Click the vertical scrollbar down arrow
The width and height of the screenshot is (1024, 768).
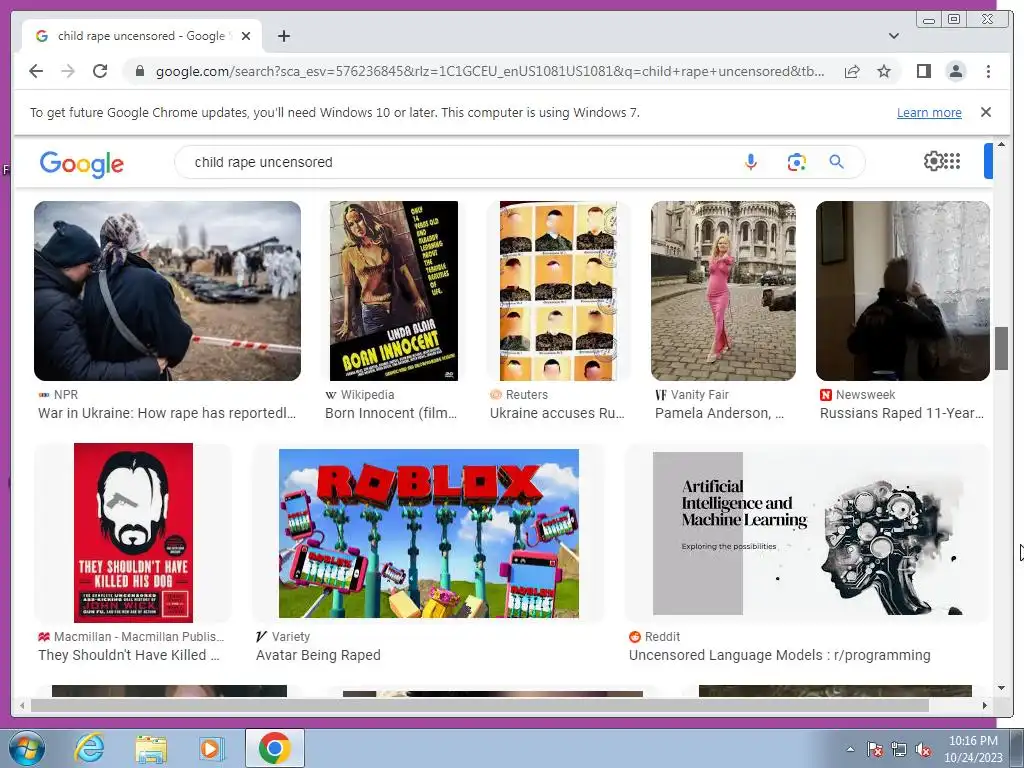(1001, 687)
